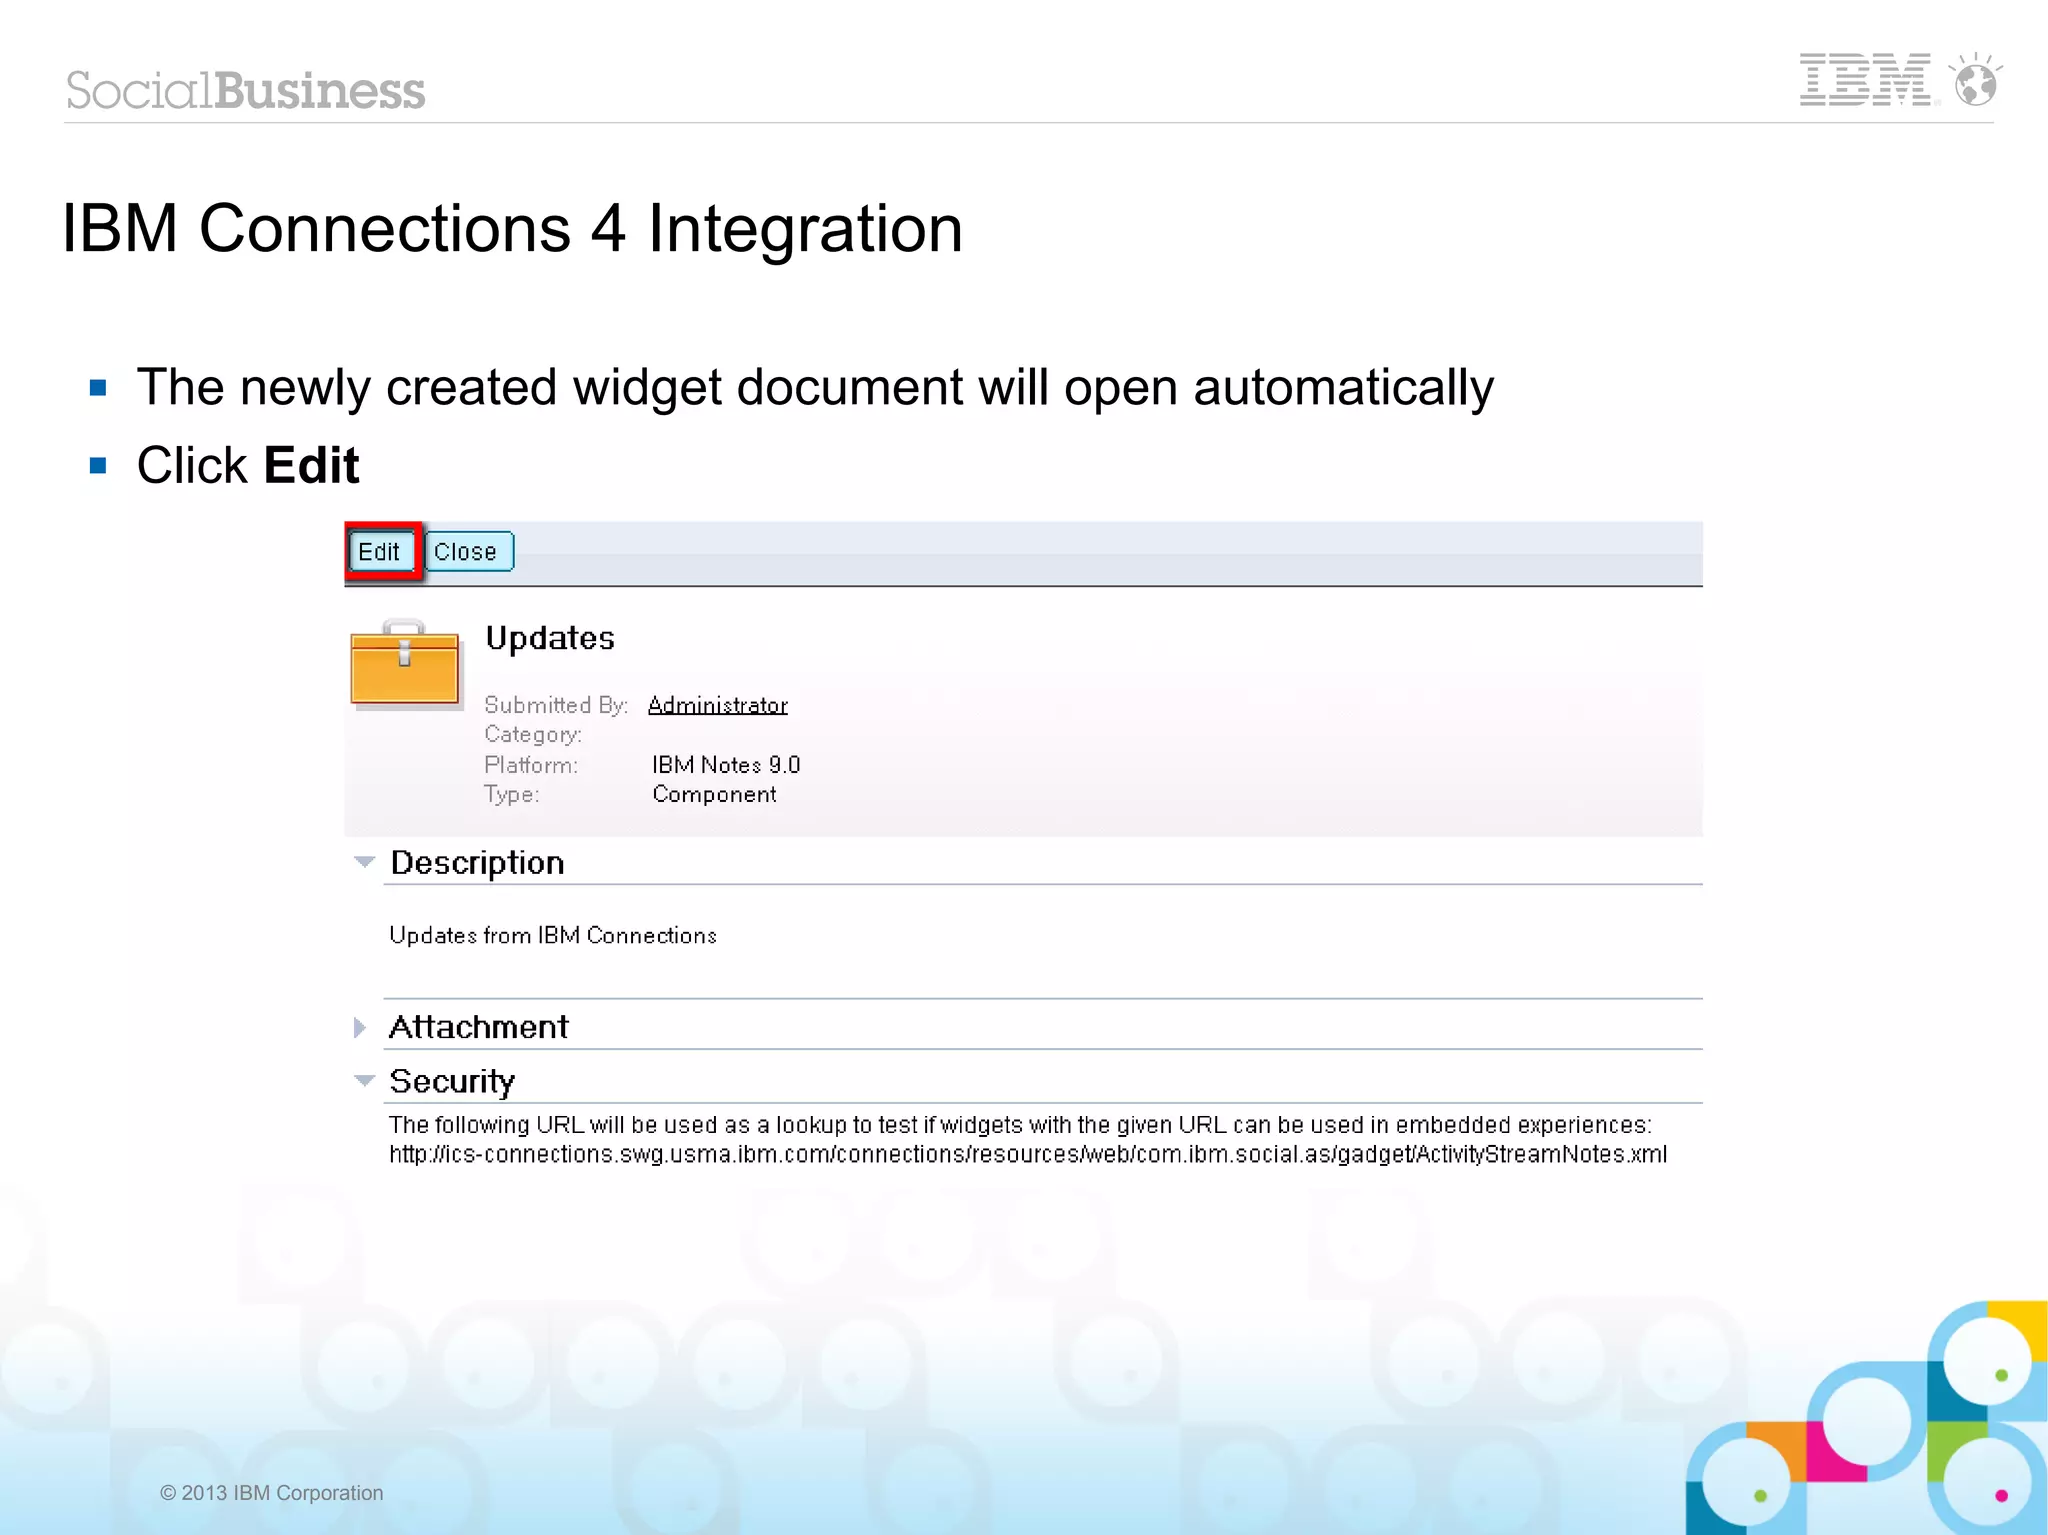Click the IBM globe icon
Screen dimensions: 2048x1535
tap(1976, 80)
